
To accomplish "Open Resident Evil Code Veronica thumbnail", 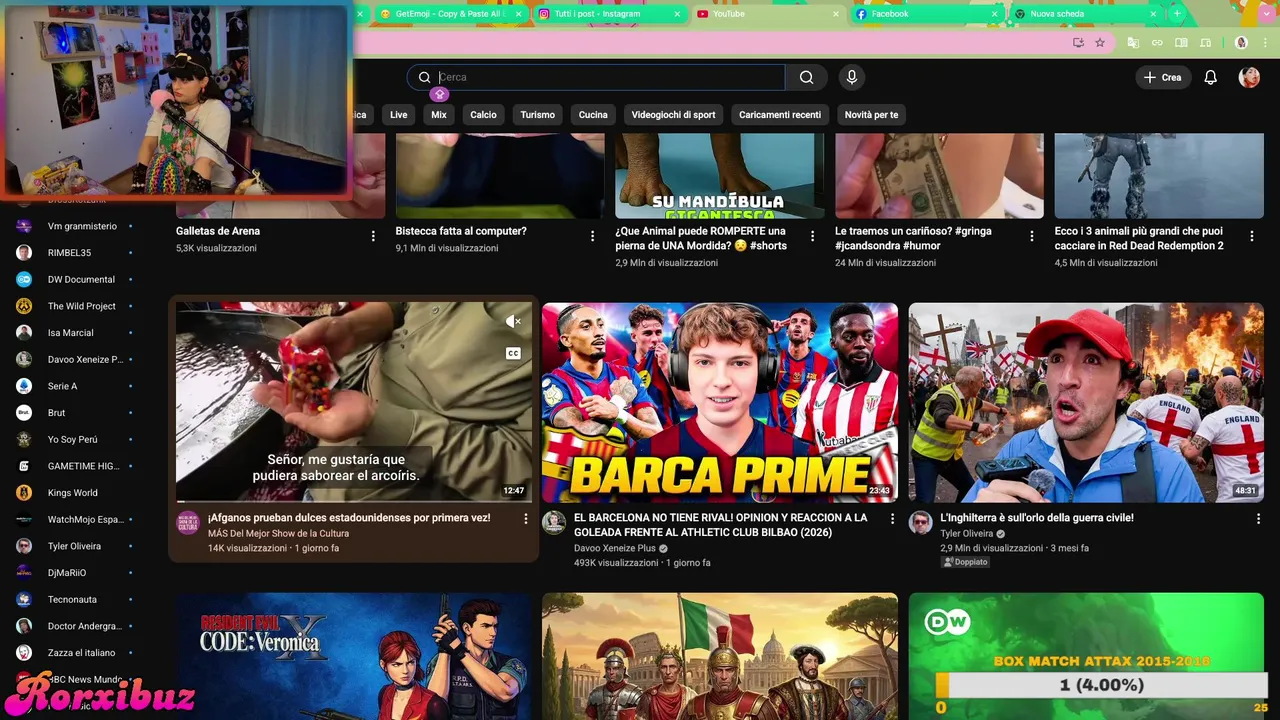I will click(x=354, y=656).
